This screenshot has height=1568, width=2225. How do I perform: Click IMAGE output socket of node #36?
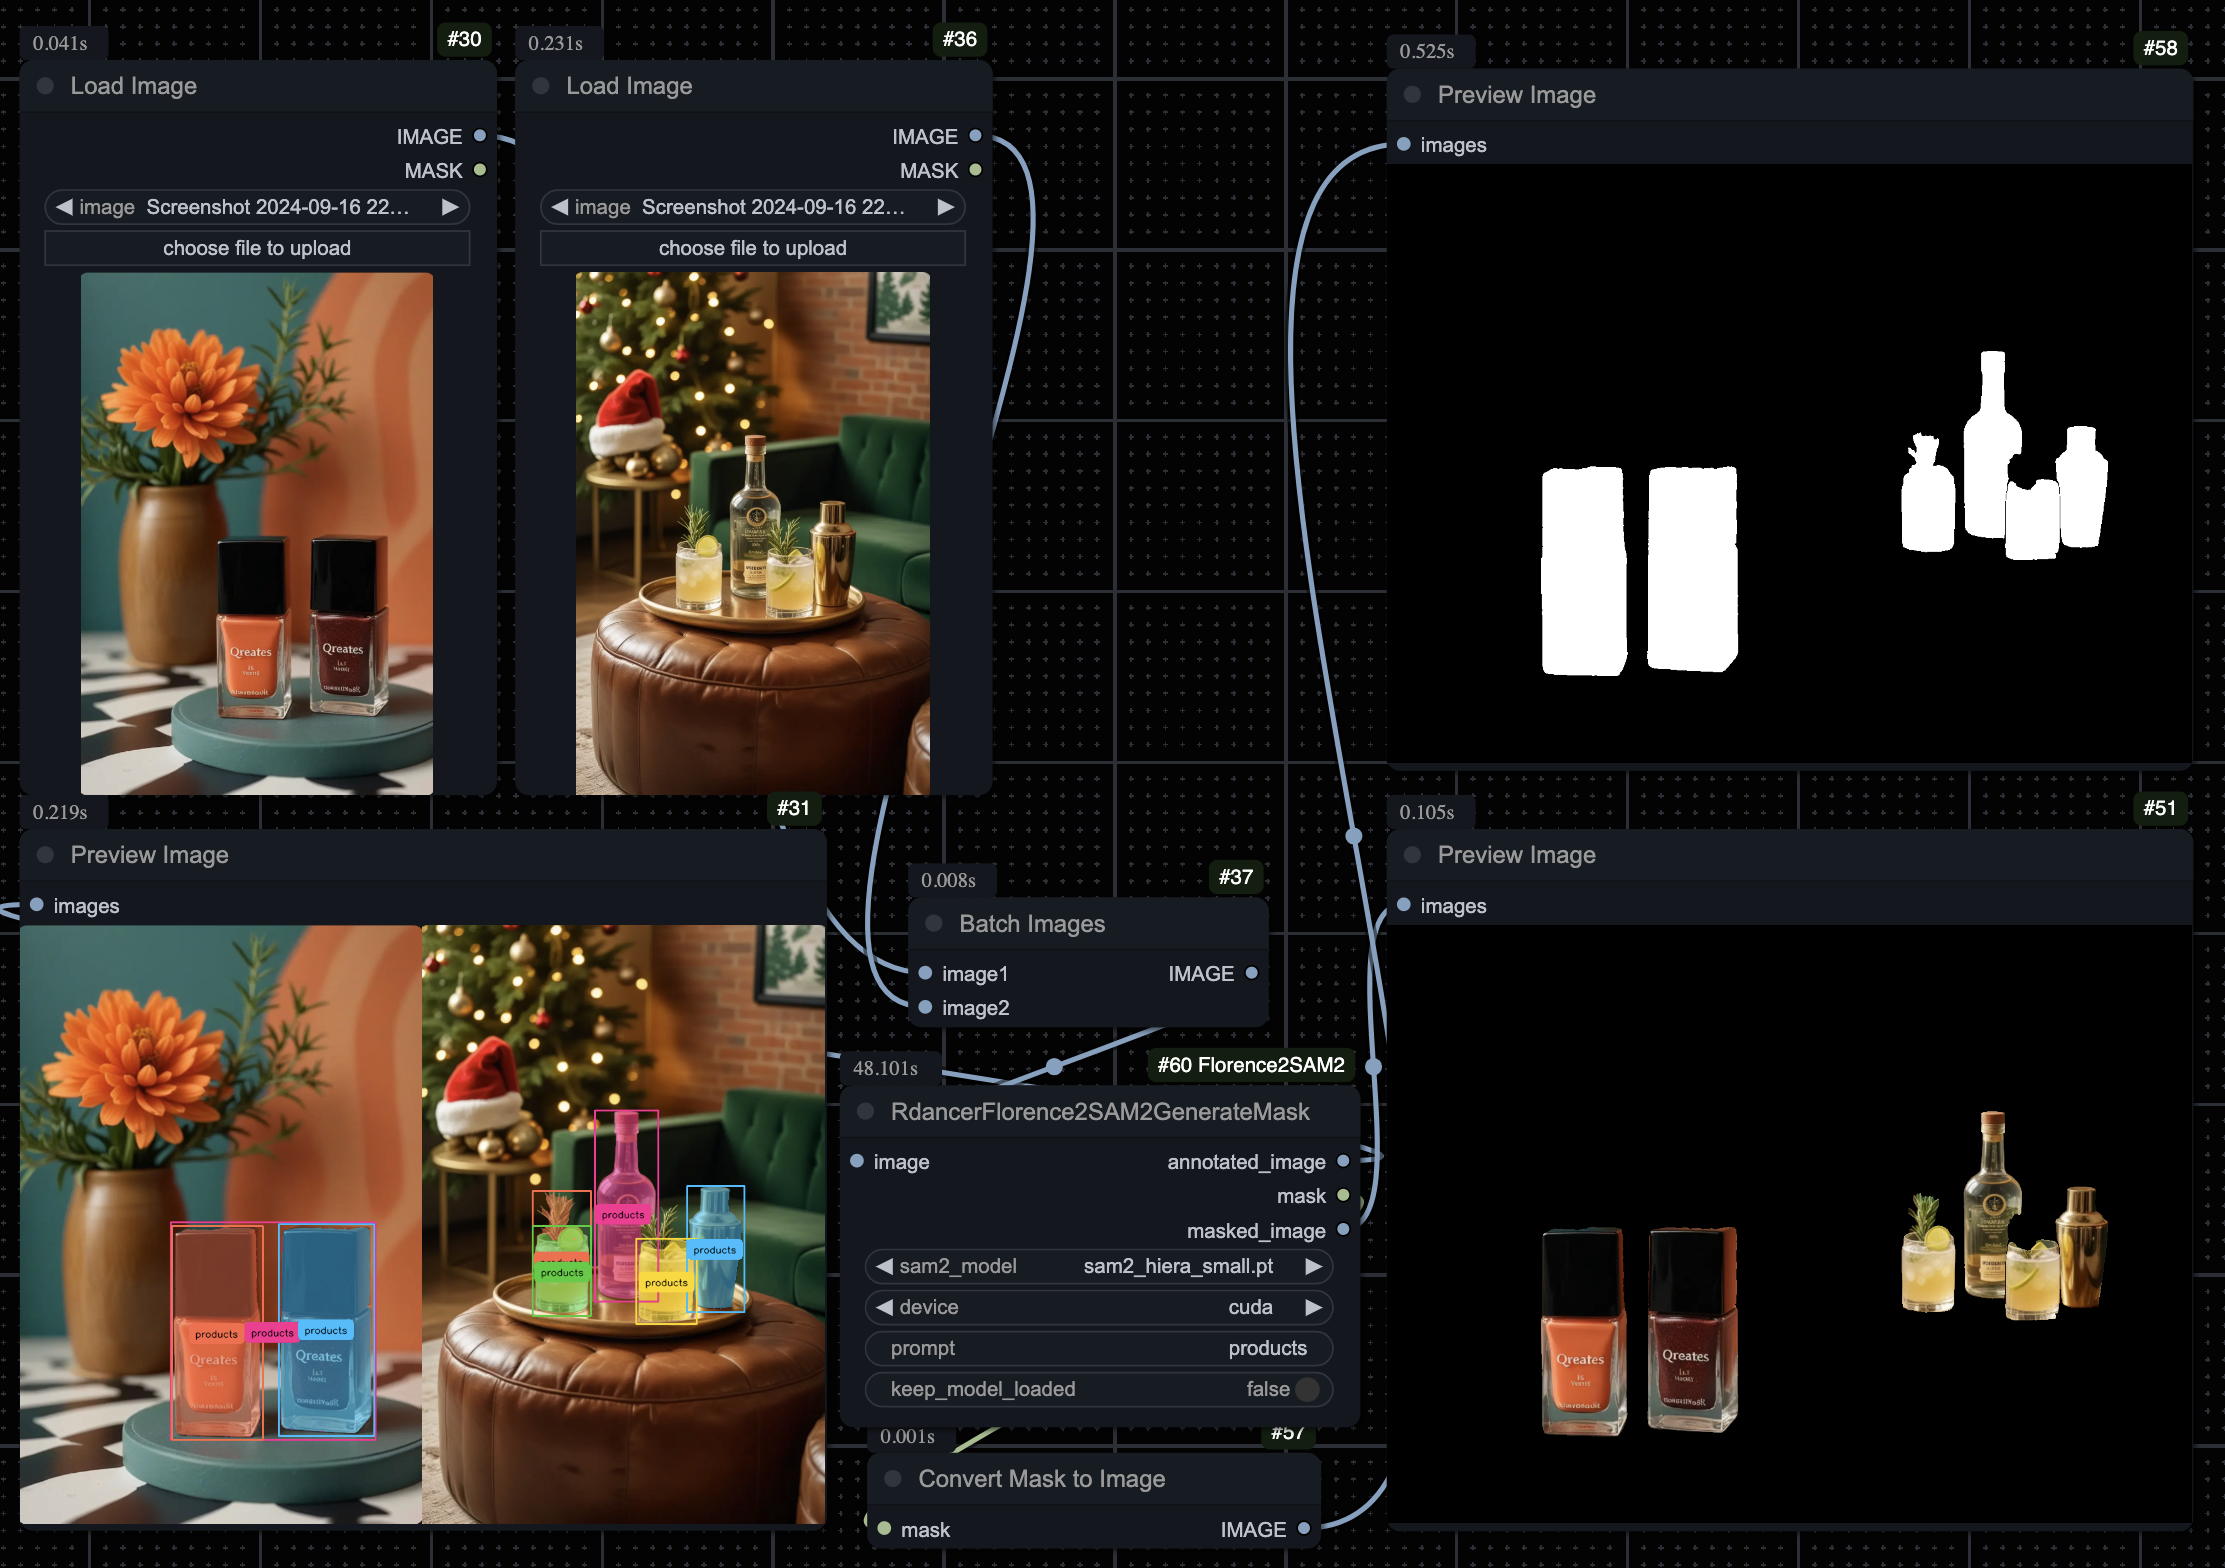976,136
